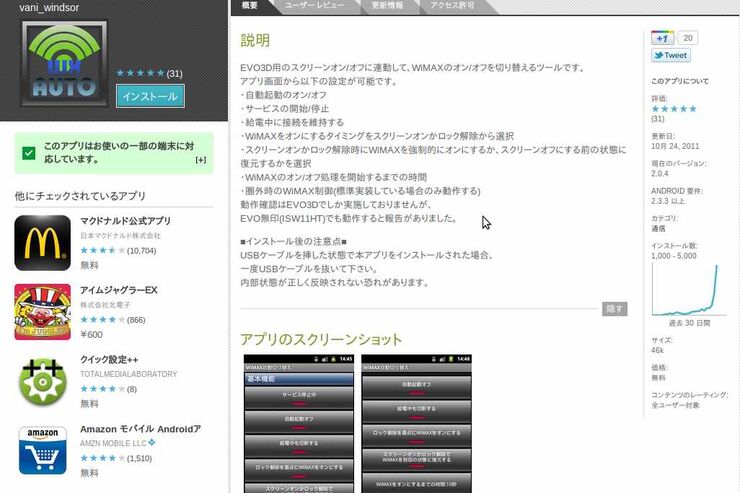This screenshot has height=493, width=740.
Task: Click the size value 46k
Action: 657,350
